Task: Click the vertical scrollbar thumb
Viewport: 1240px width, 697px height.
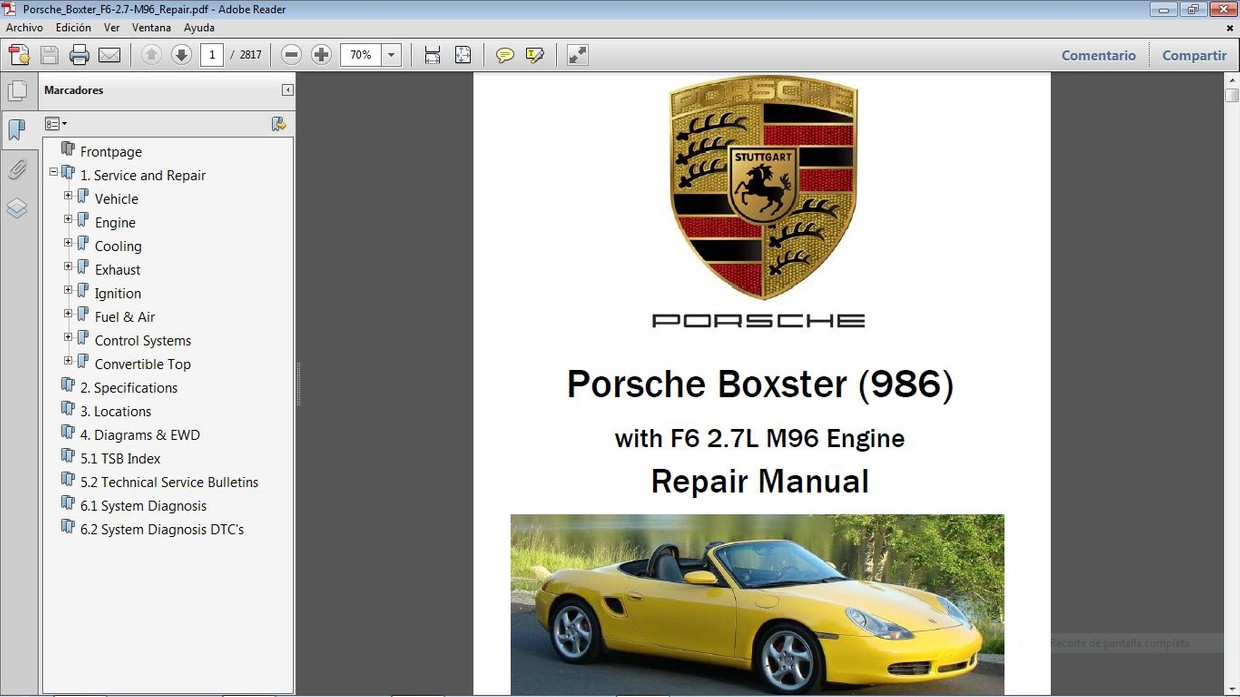Action: (x=1232, y=95)
